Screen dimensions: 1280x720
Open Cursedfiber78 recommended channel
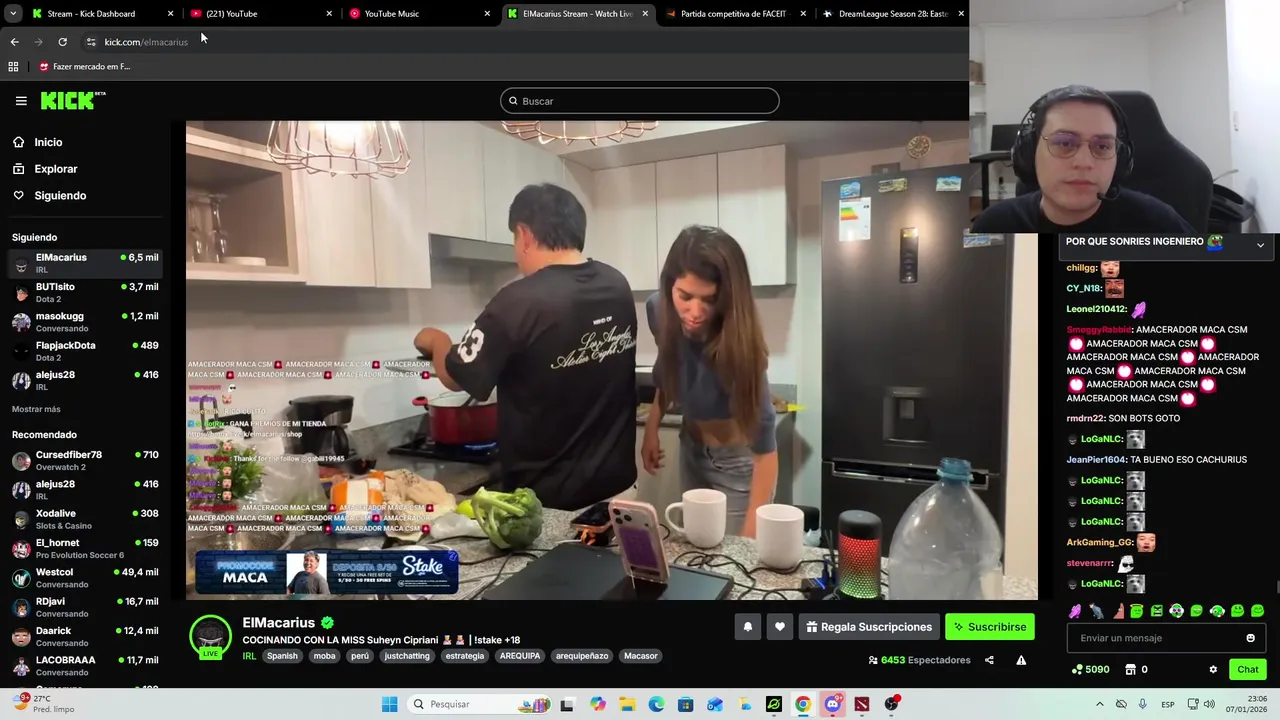[84, 460]
